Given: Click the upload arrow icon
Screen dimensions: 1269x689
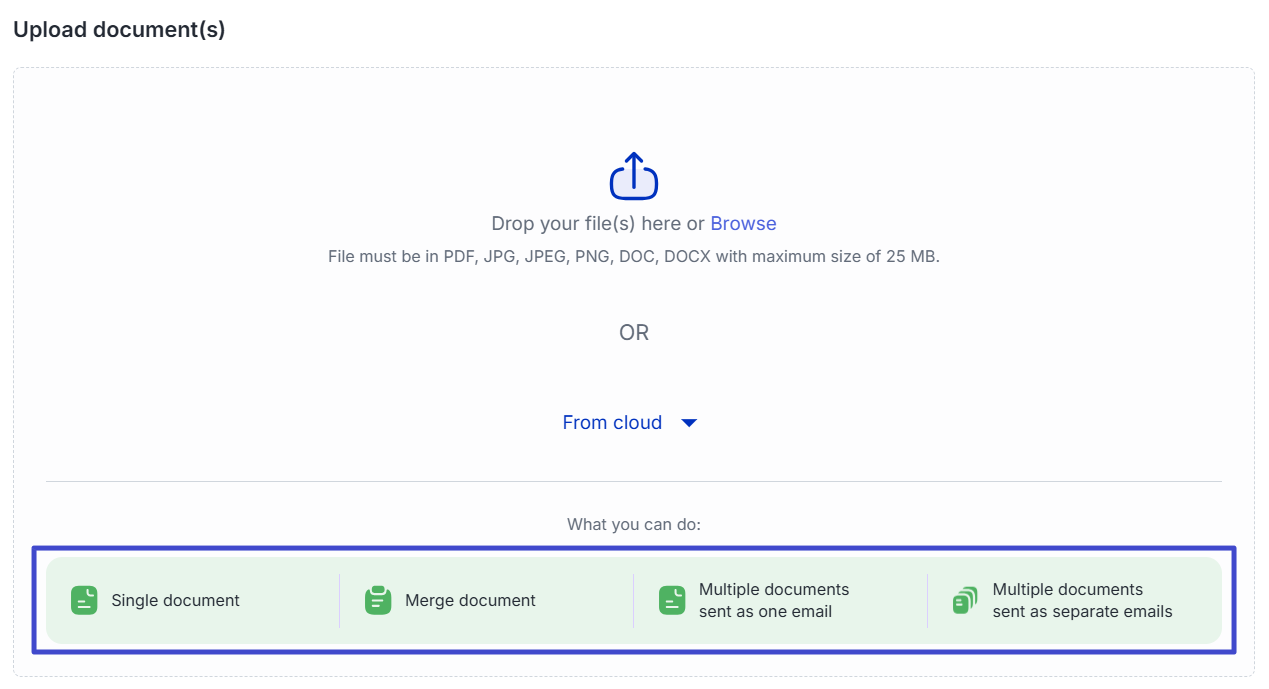Looking at the screenshot, I should (x=634, y=177).
